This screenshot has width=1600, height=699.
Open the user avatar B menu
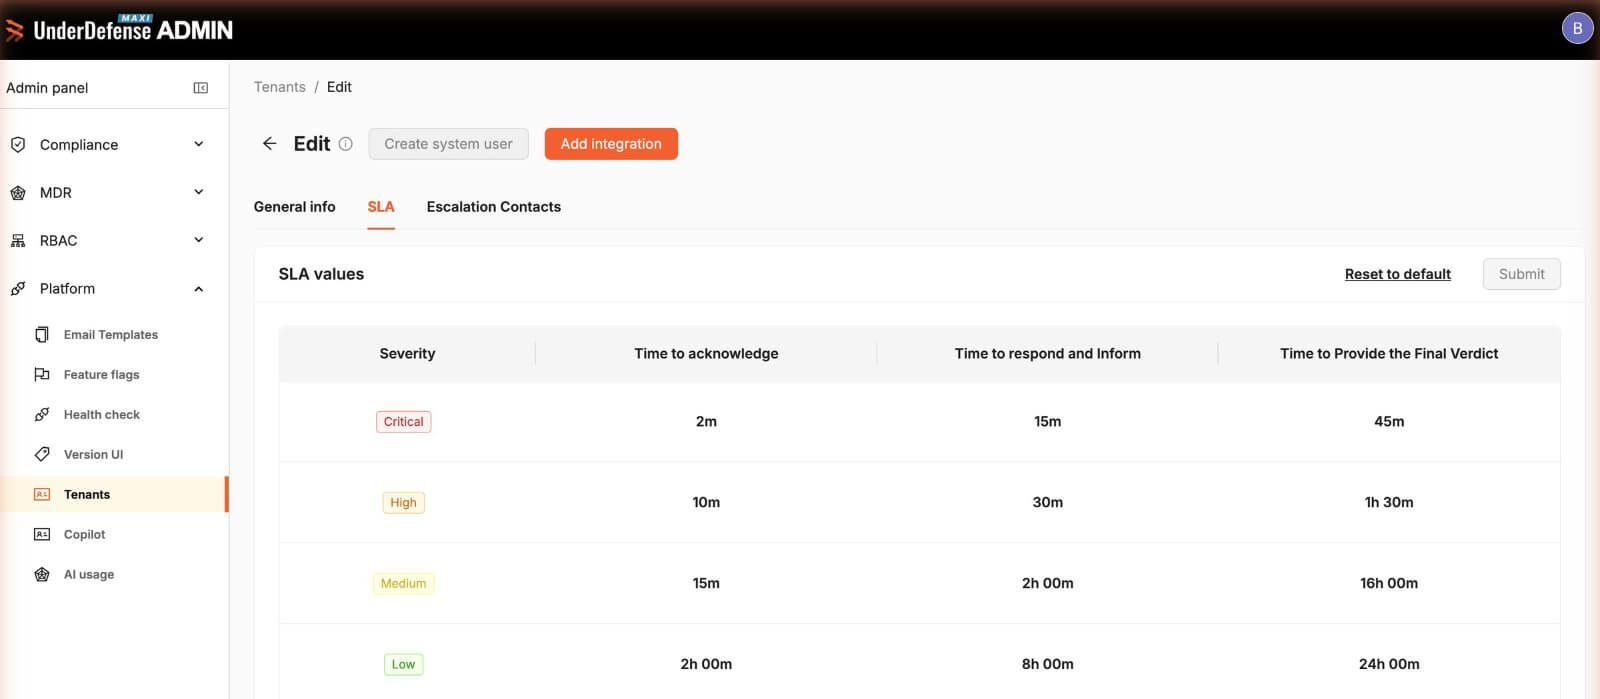pos(1577,28)
